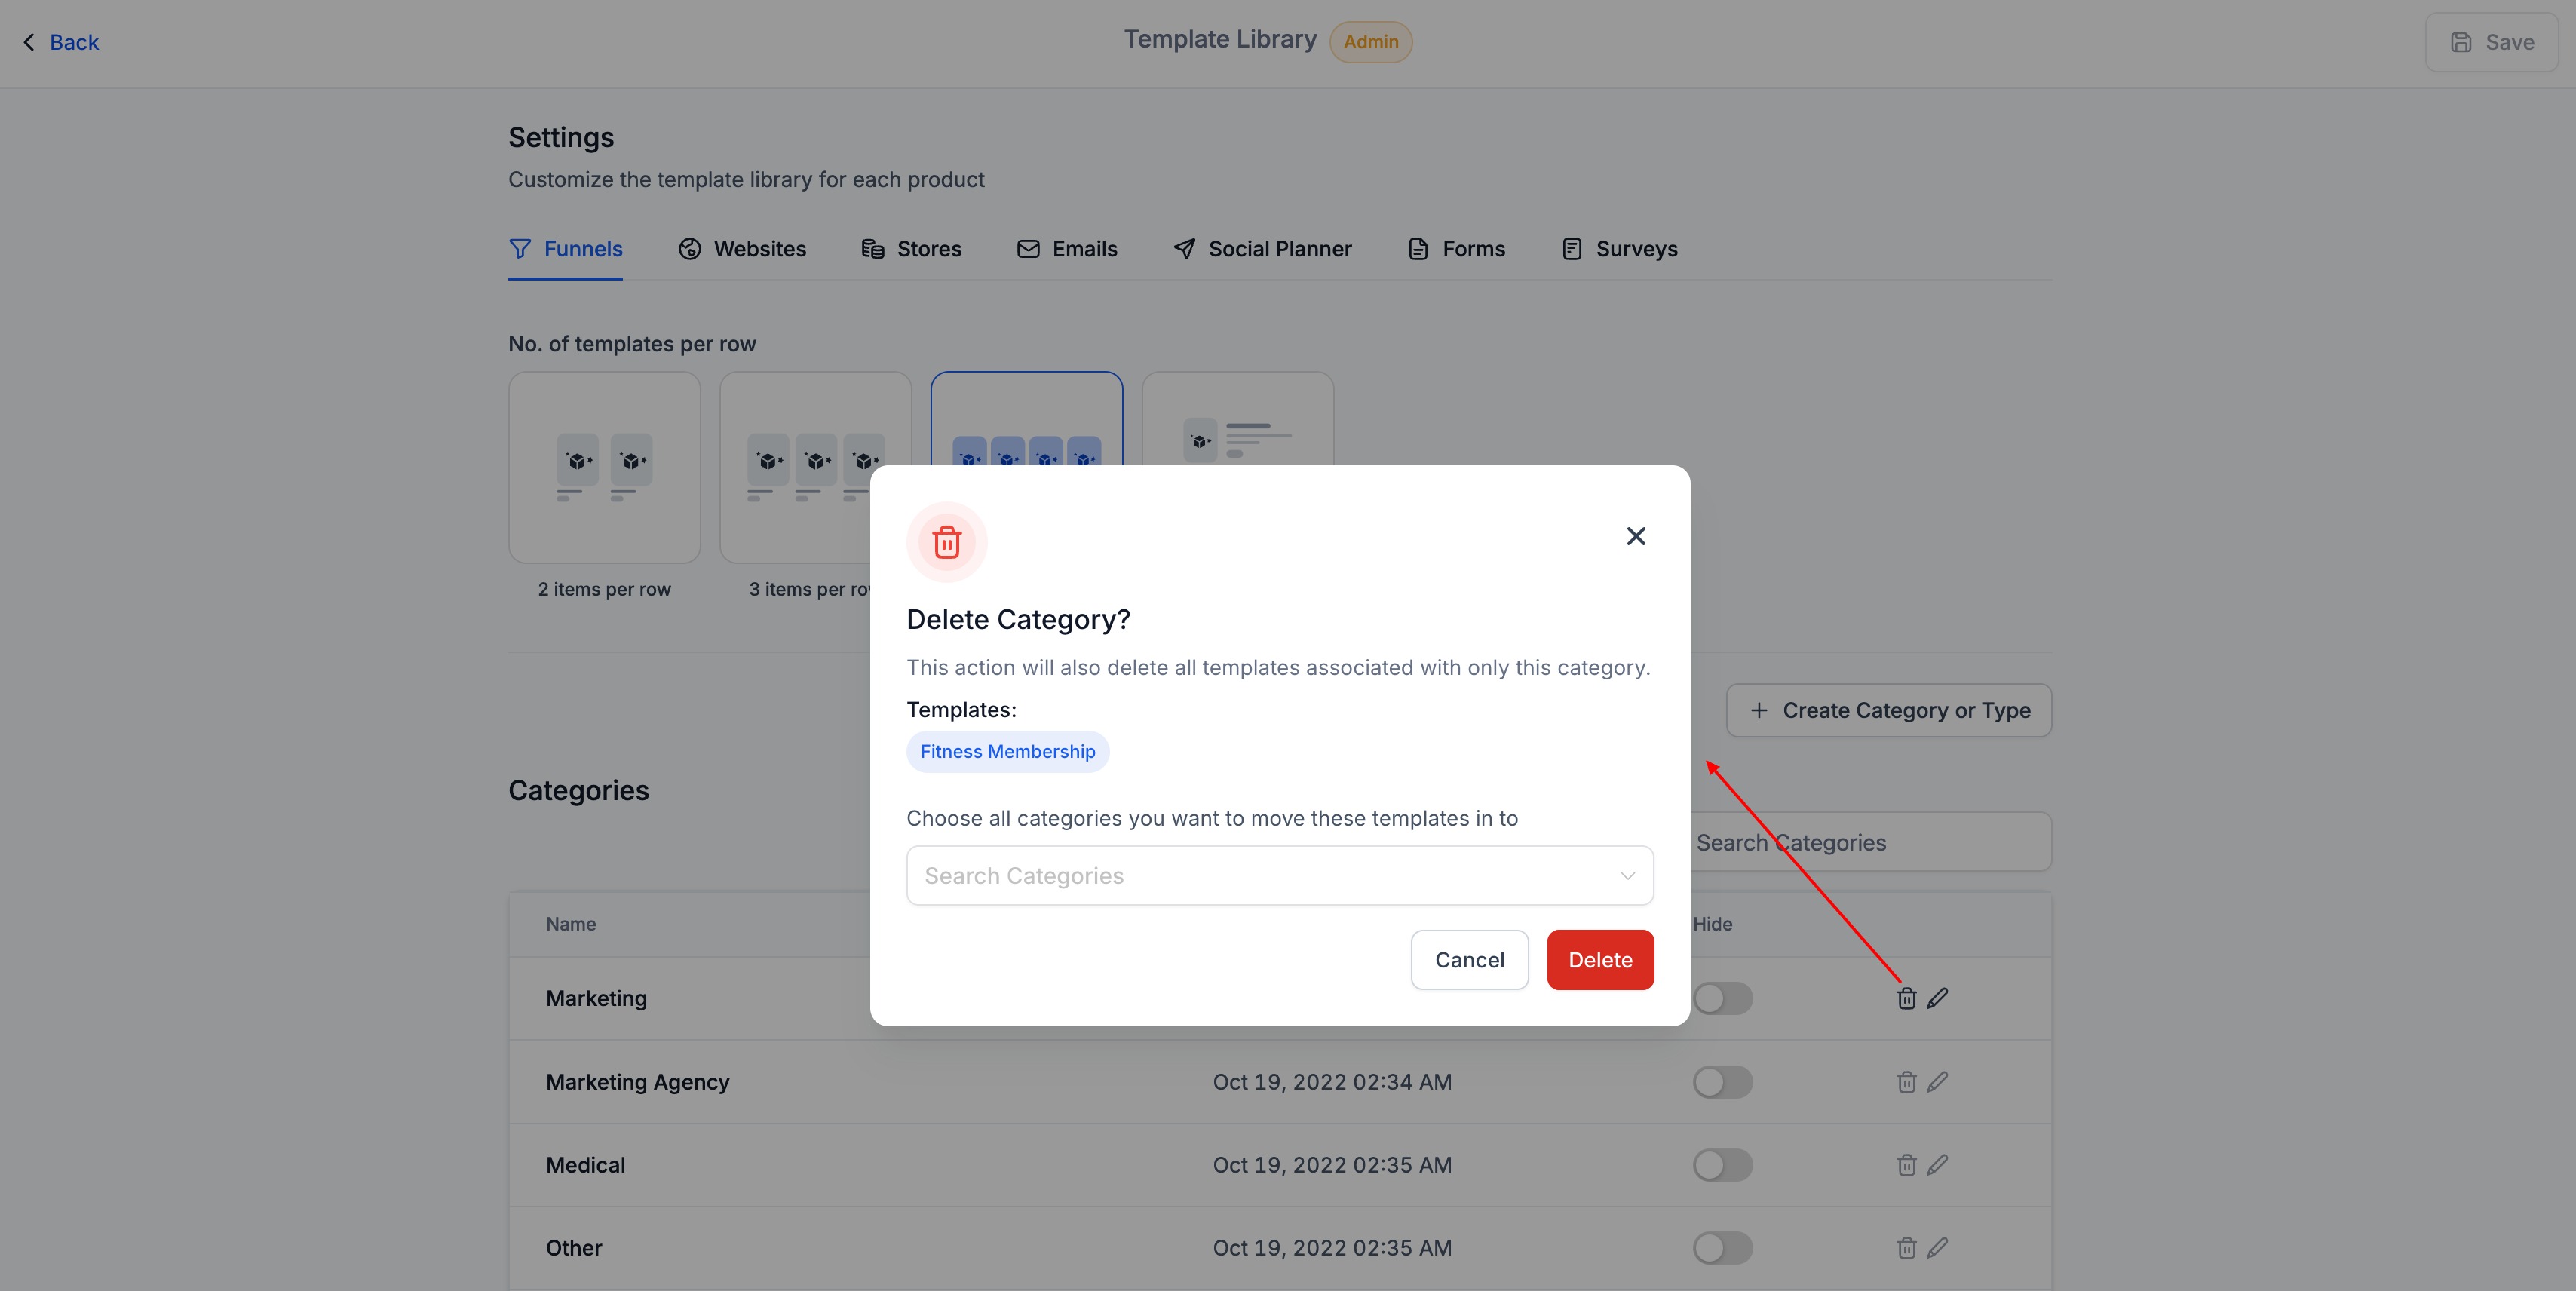
Task: Click the trash icon in Other row
Action: [x=1906, y=1248]
